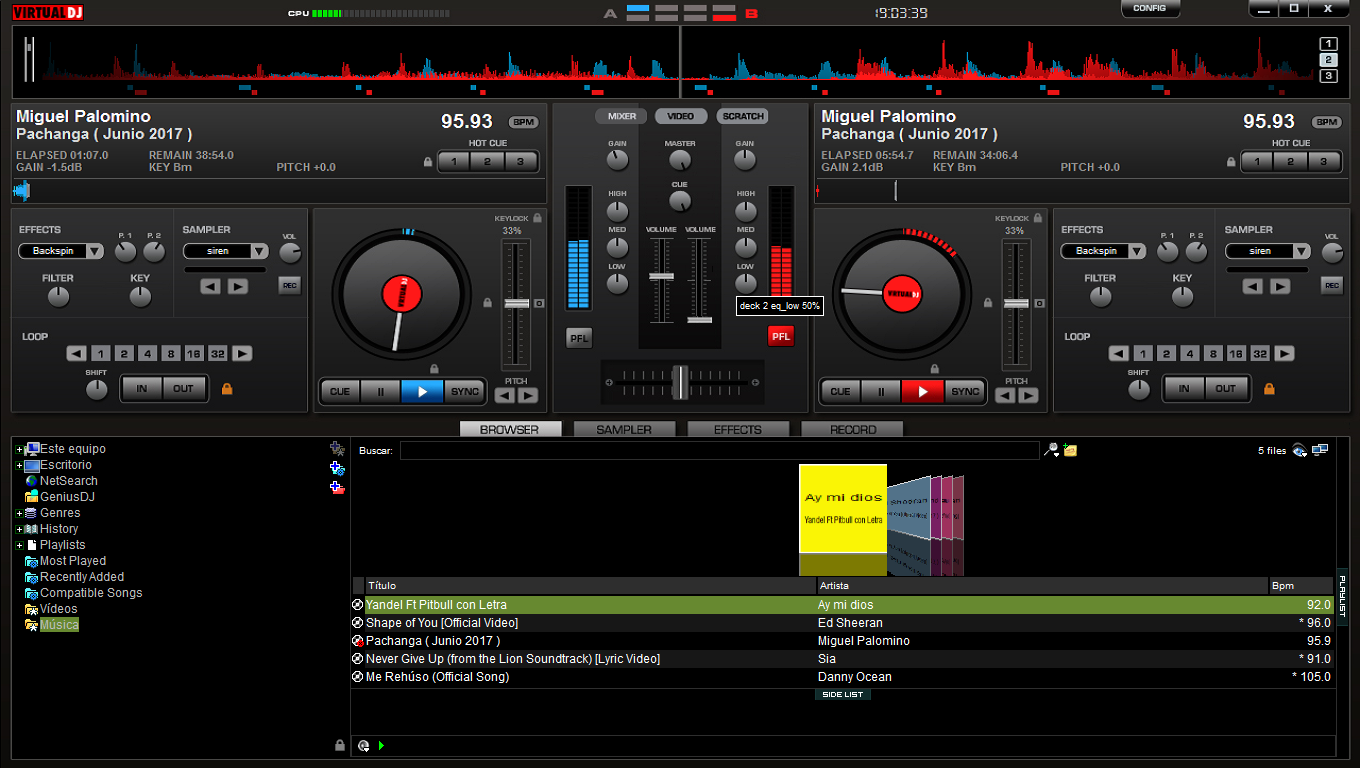This screenshot has height=768, width=1360.
Task: Toggle the red PFL button for deck 2
Action: coord(781,337)
